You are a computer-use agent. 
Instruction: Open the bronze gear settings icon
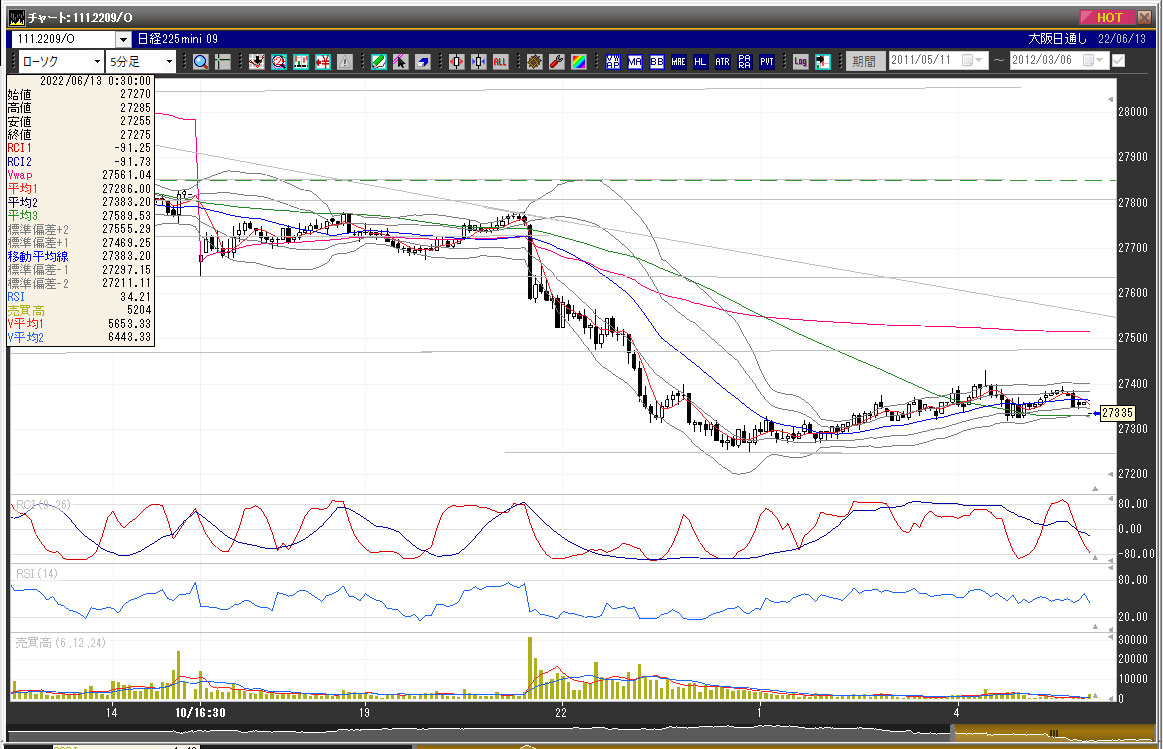tap(534, 62)
